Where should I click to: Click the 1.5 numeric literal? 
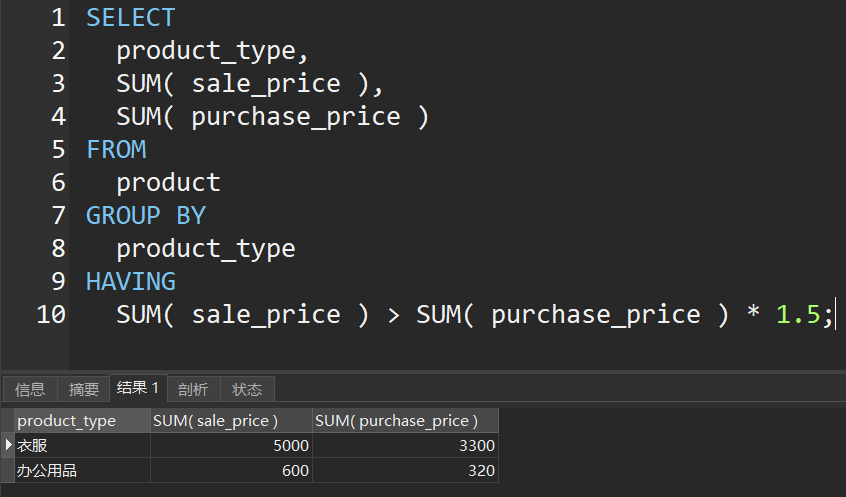(798, 314)
